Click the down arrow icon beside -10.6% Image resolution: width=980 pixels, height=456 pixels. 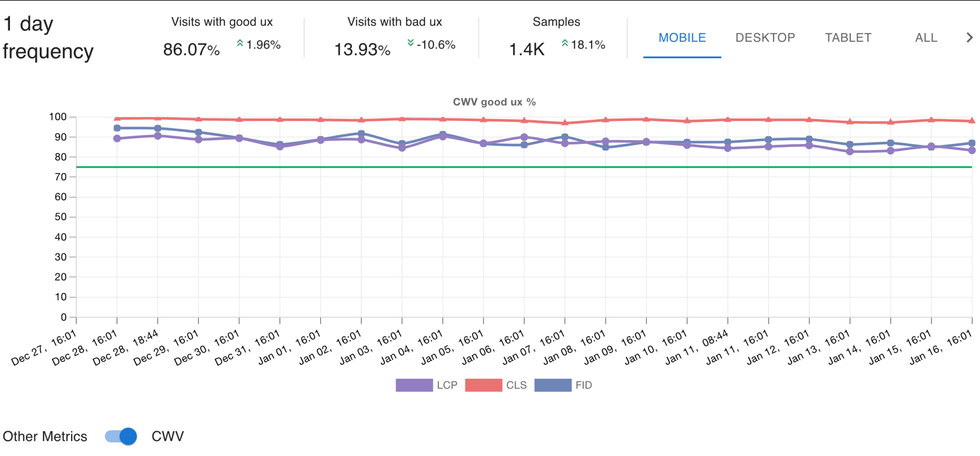(x=411, y=44)
